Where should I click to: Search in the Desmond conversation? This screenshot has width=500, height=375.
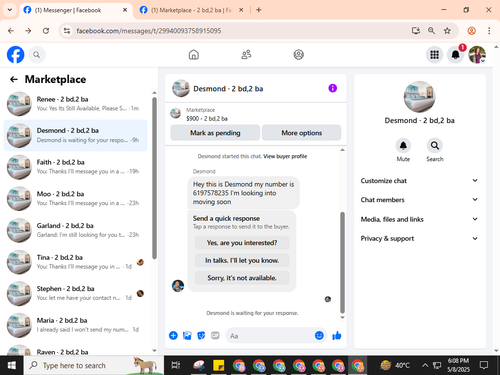[435, 146]
